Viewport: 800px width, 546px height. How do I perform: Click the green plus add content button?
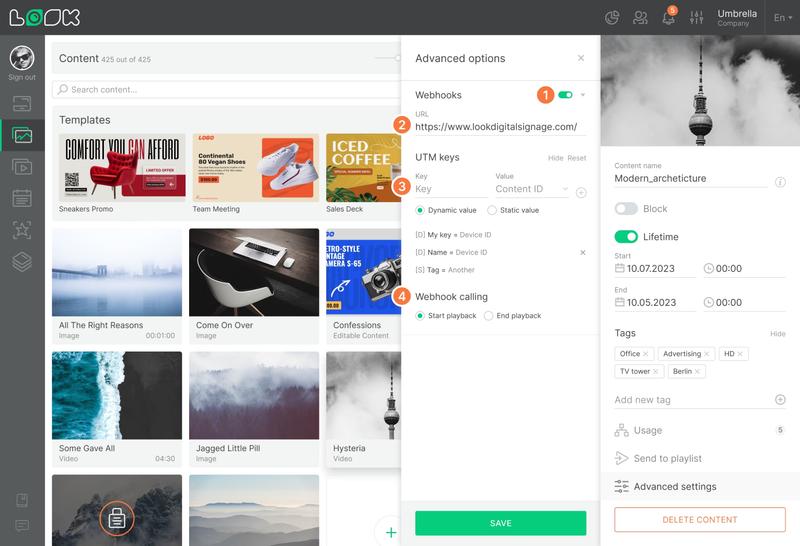click(391, 532)
